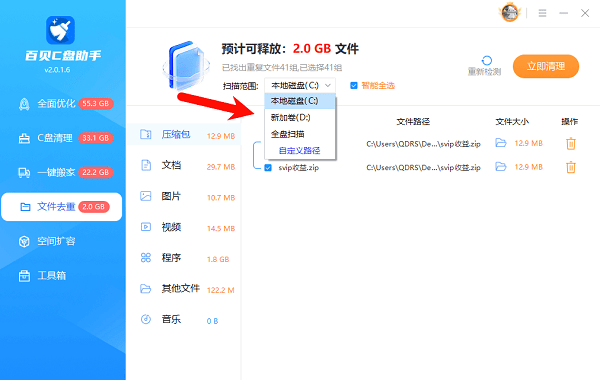The height and width of the screenshot is (380, 600).
Task: Select 本地磁盘(C:) in dropdown list
Action: click(x=300, y=101)
